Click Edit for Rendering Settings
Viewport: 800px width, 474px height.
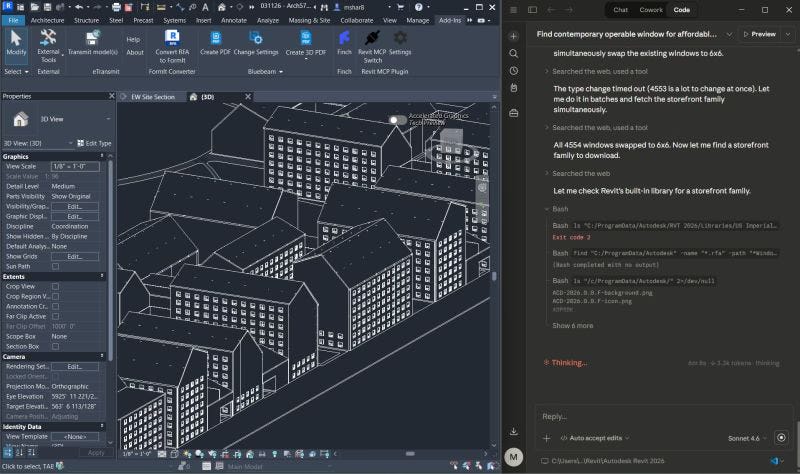click(x=74, y=366)
